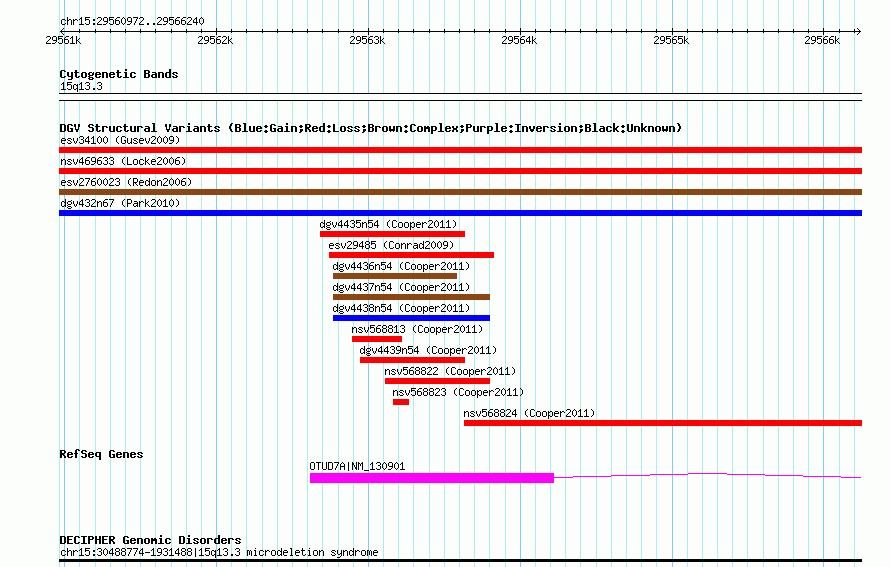Click the magenta OTUD7A exon block
The width and height of the screenshot is (890, 567).
point(432,478)
